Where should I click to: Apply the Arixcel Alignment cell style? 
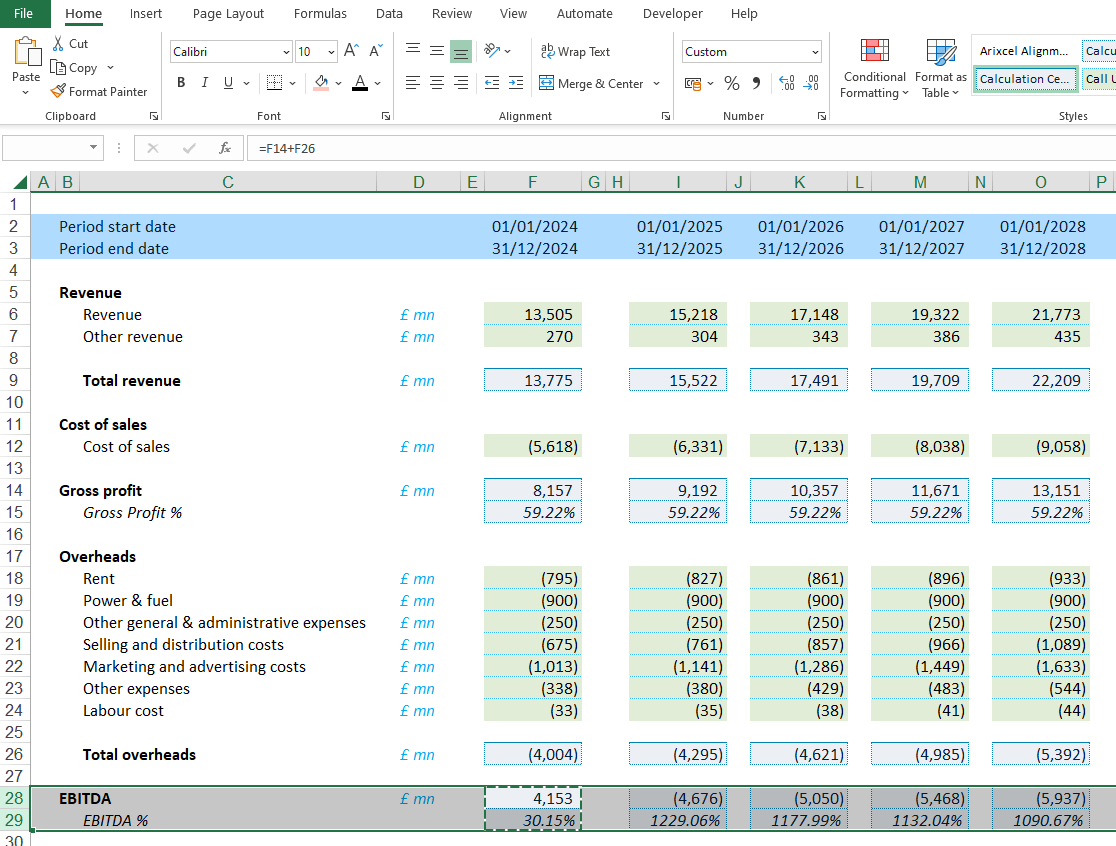coord(1024,51)
